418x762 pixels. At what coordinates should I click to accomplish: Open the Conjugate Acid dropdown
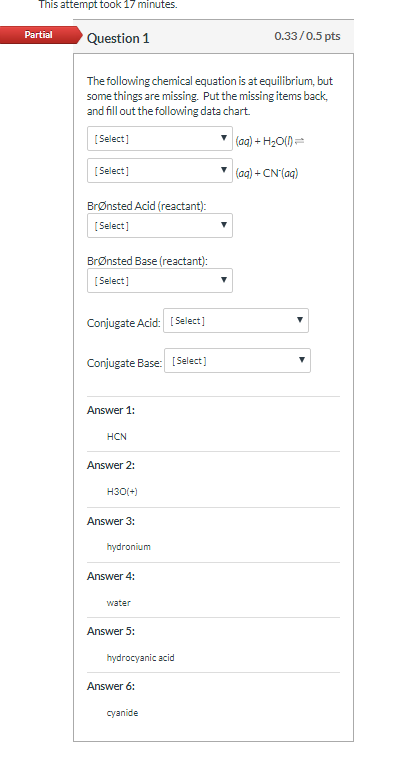pyautogui.click(x=236, y=321)
